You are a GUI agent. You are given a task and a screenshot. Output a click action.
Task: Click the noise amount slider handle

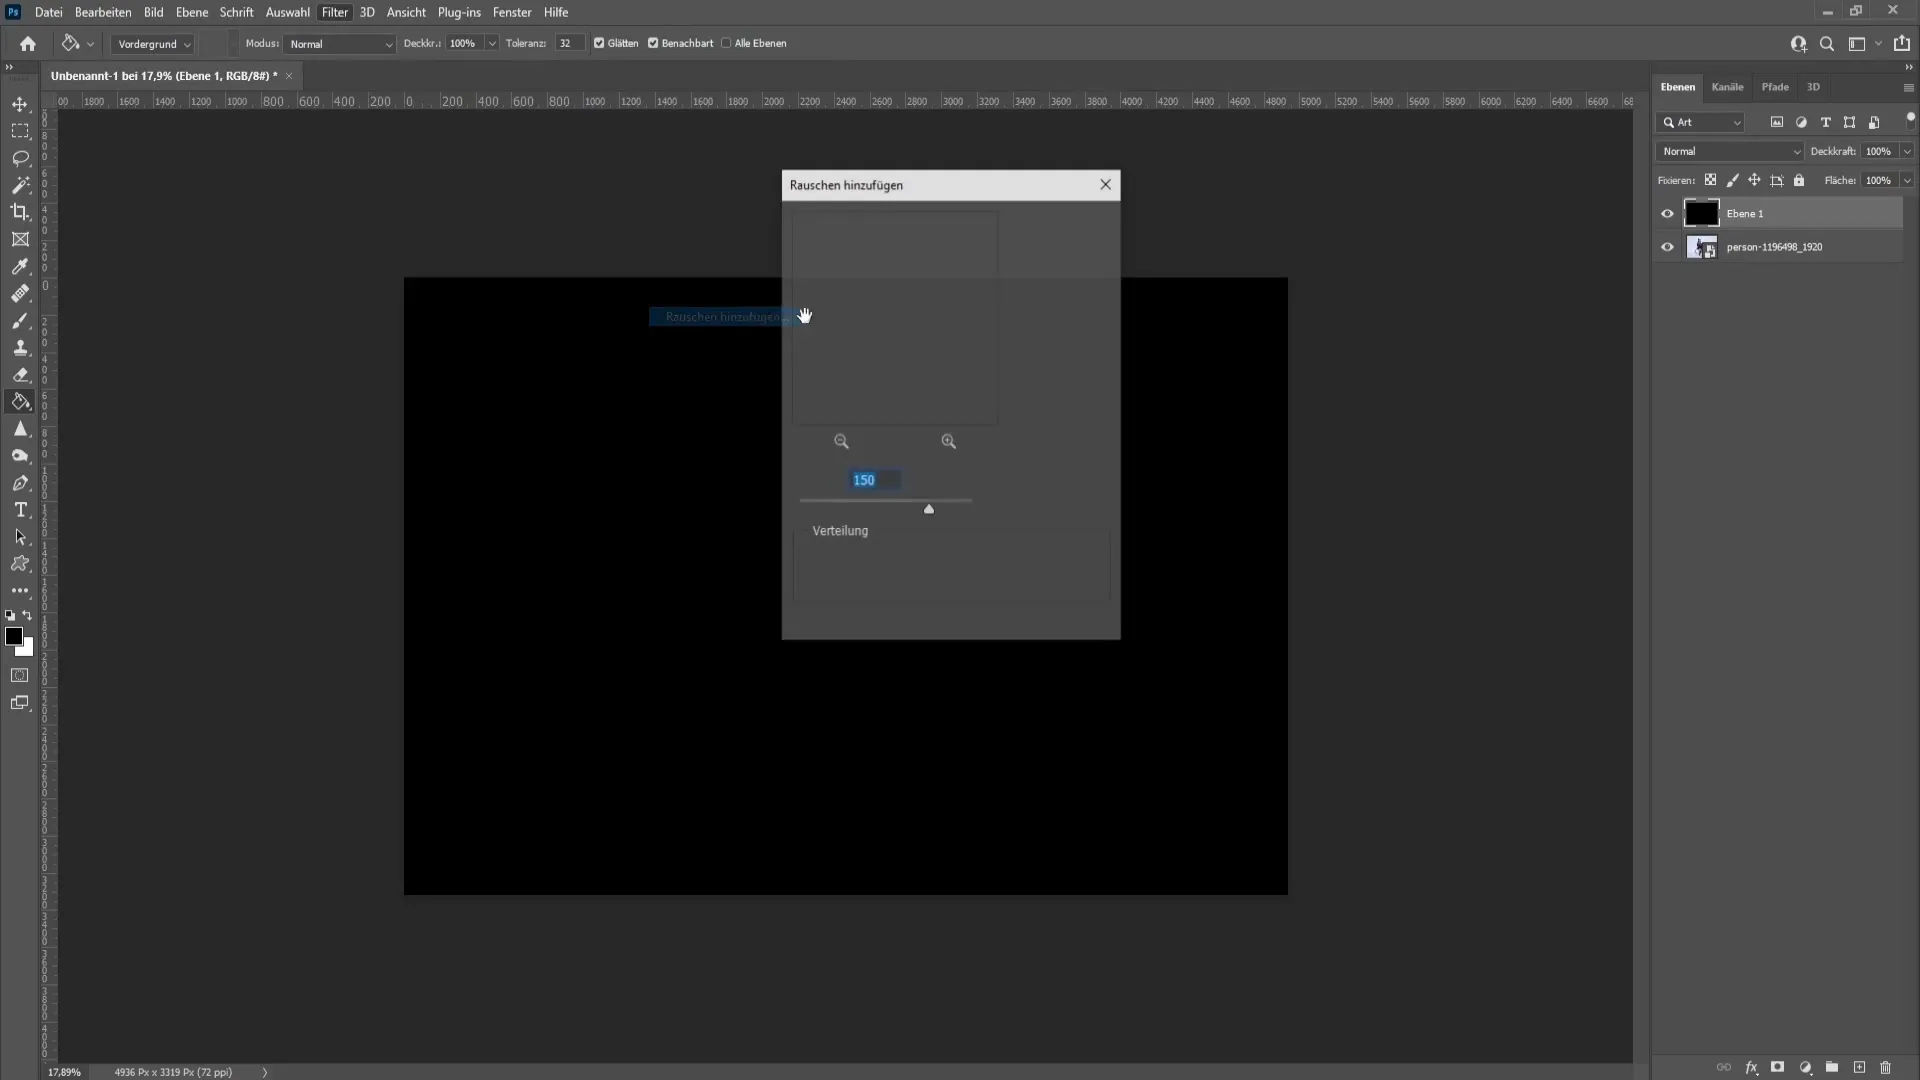click(929, 509)
